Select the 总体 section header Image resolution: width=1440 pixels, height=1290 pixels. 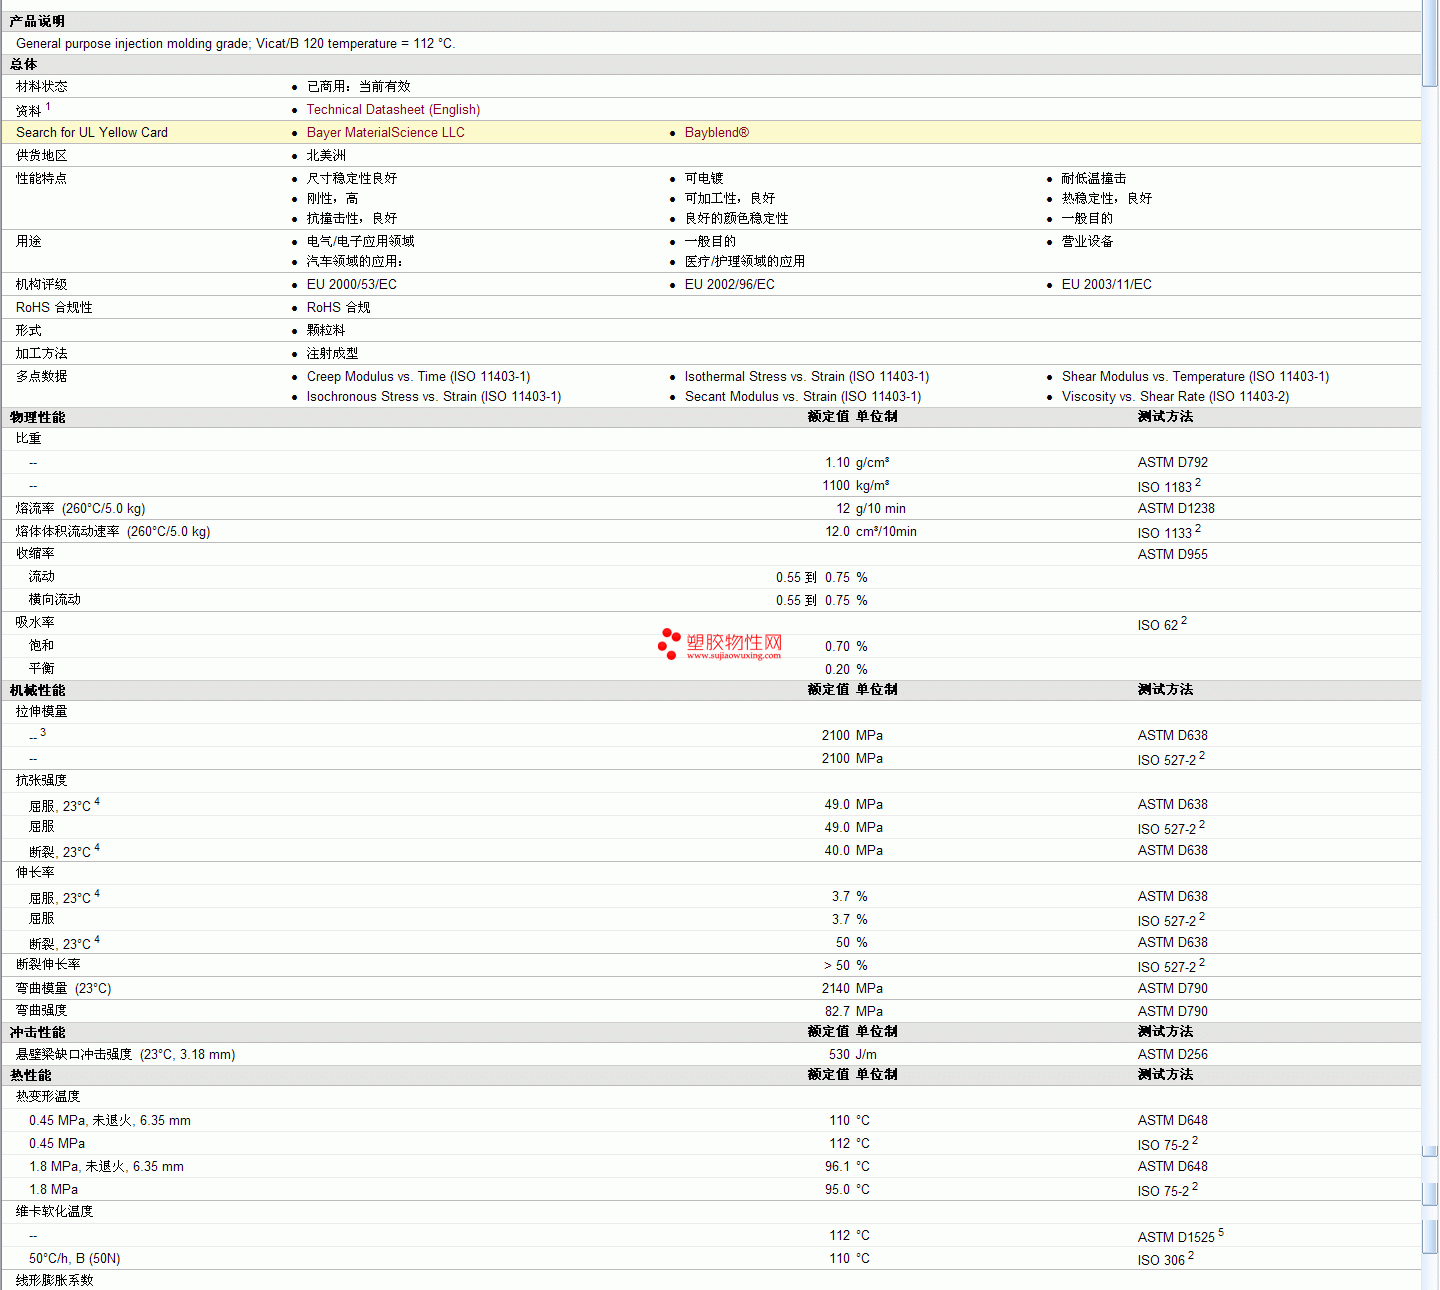click(x=24, y=64)
